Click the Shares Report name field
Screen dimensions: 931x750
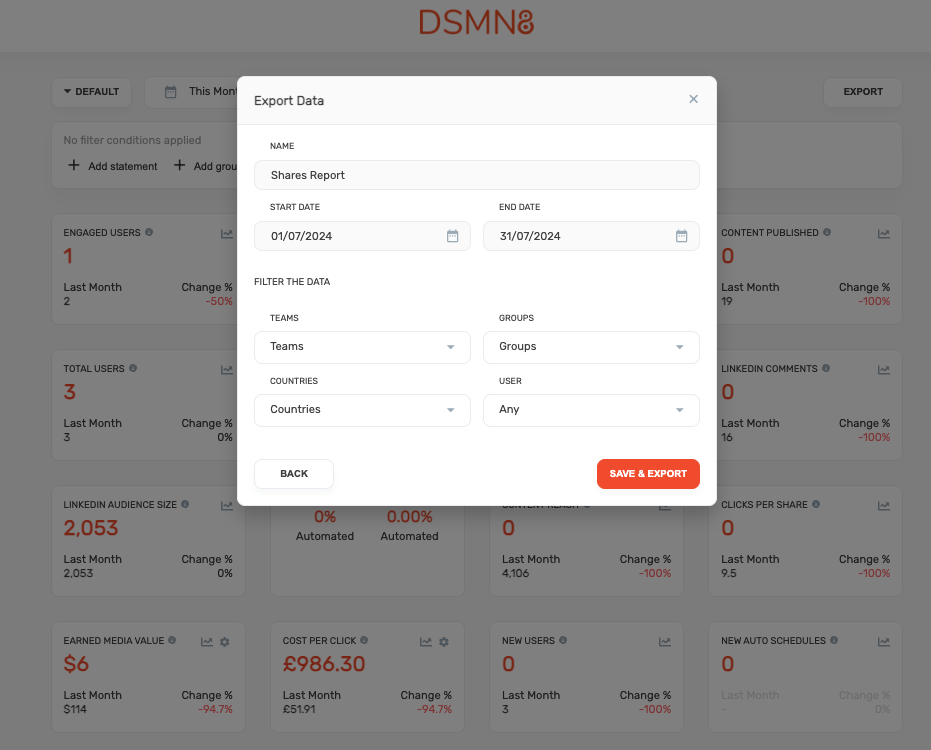(x=477, y=175)
